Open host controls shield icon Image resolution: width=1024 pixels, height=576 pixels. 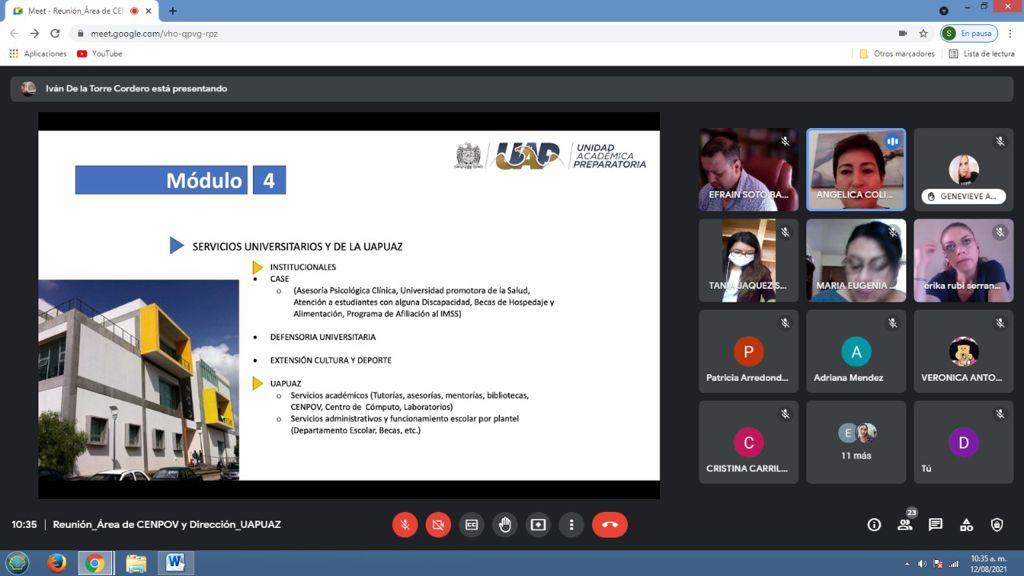pyautogui.click(x=997, y=524)
